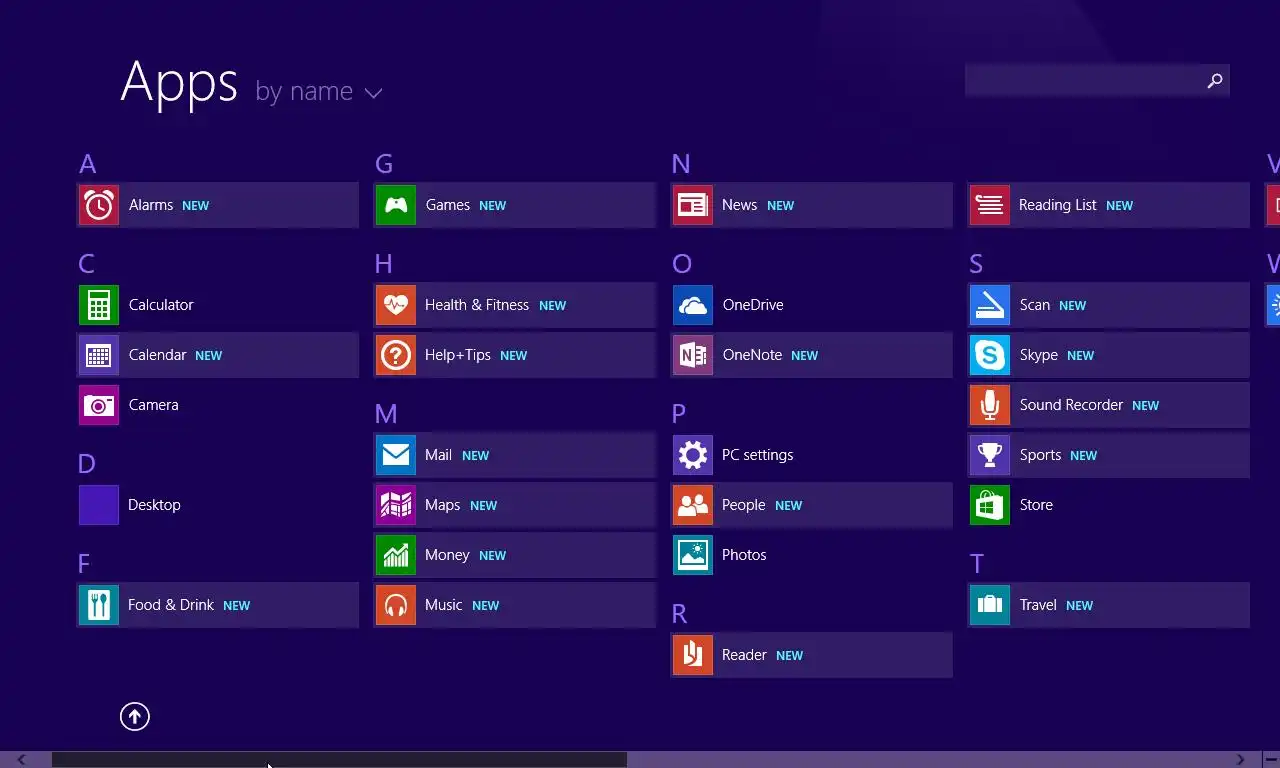Open the News app icon
The height and width of the screenshot is (768, 1280).
tap(693, 205)
